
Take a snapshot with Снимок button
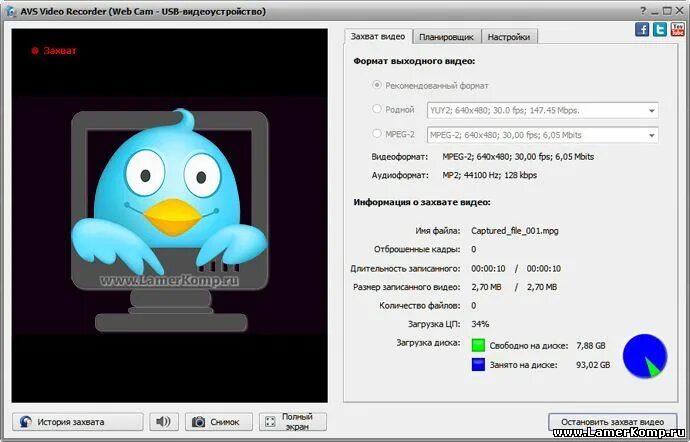pos(219,421)
